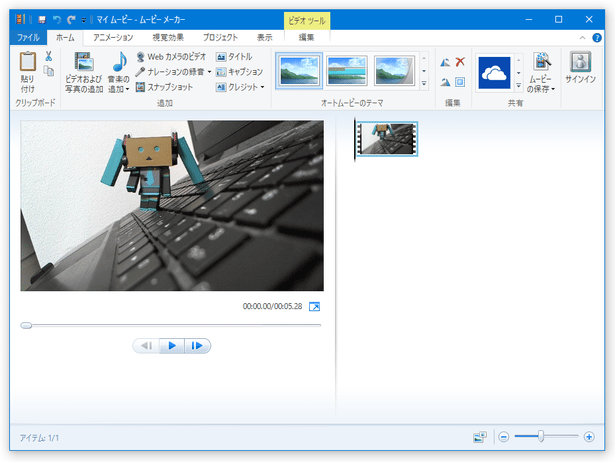Select the second AutoMovie theme thumbnail

[347, 71]
